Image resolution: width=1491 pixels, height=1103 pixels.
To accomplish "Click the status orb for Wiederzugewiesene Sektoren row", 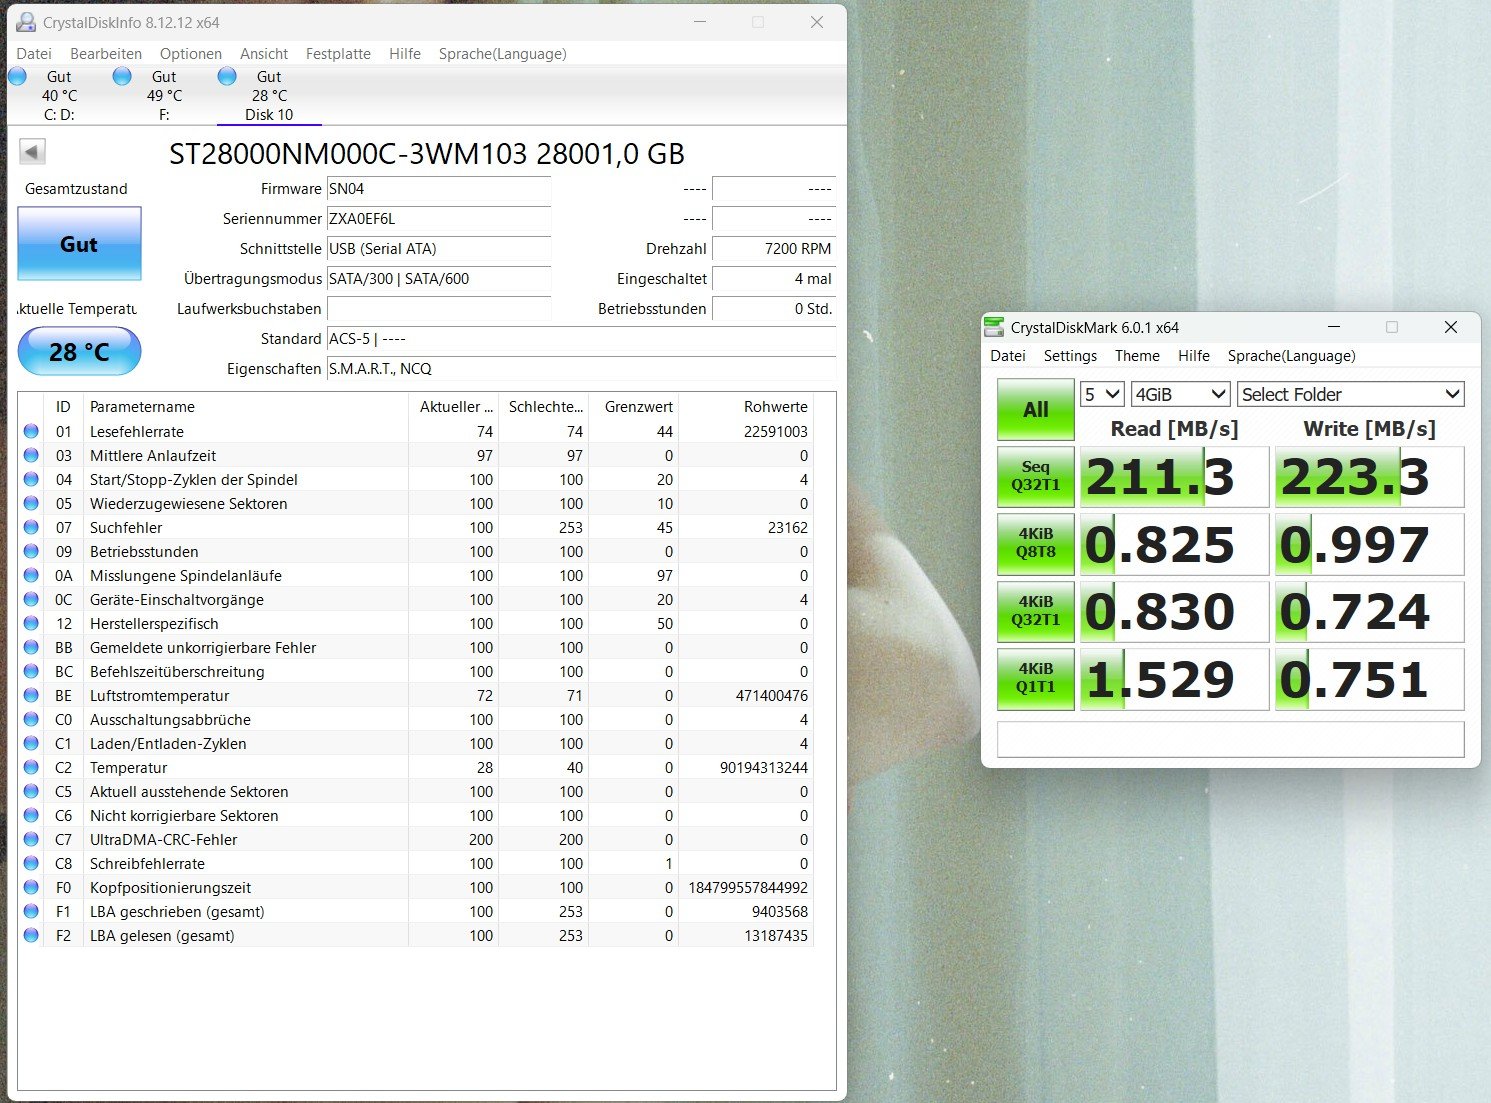I will click(31, 503).
